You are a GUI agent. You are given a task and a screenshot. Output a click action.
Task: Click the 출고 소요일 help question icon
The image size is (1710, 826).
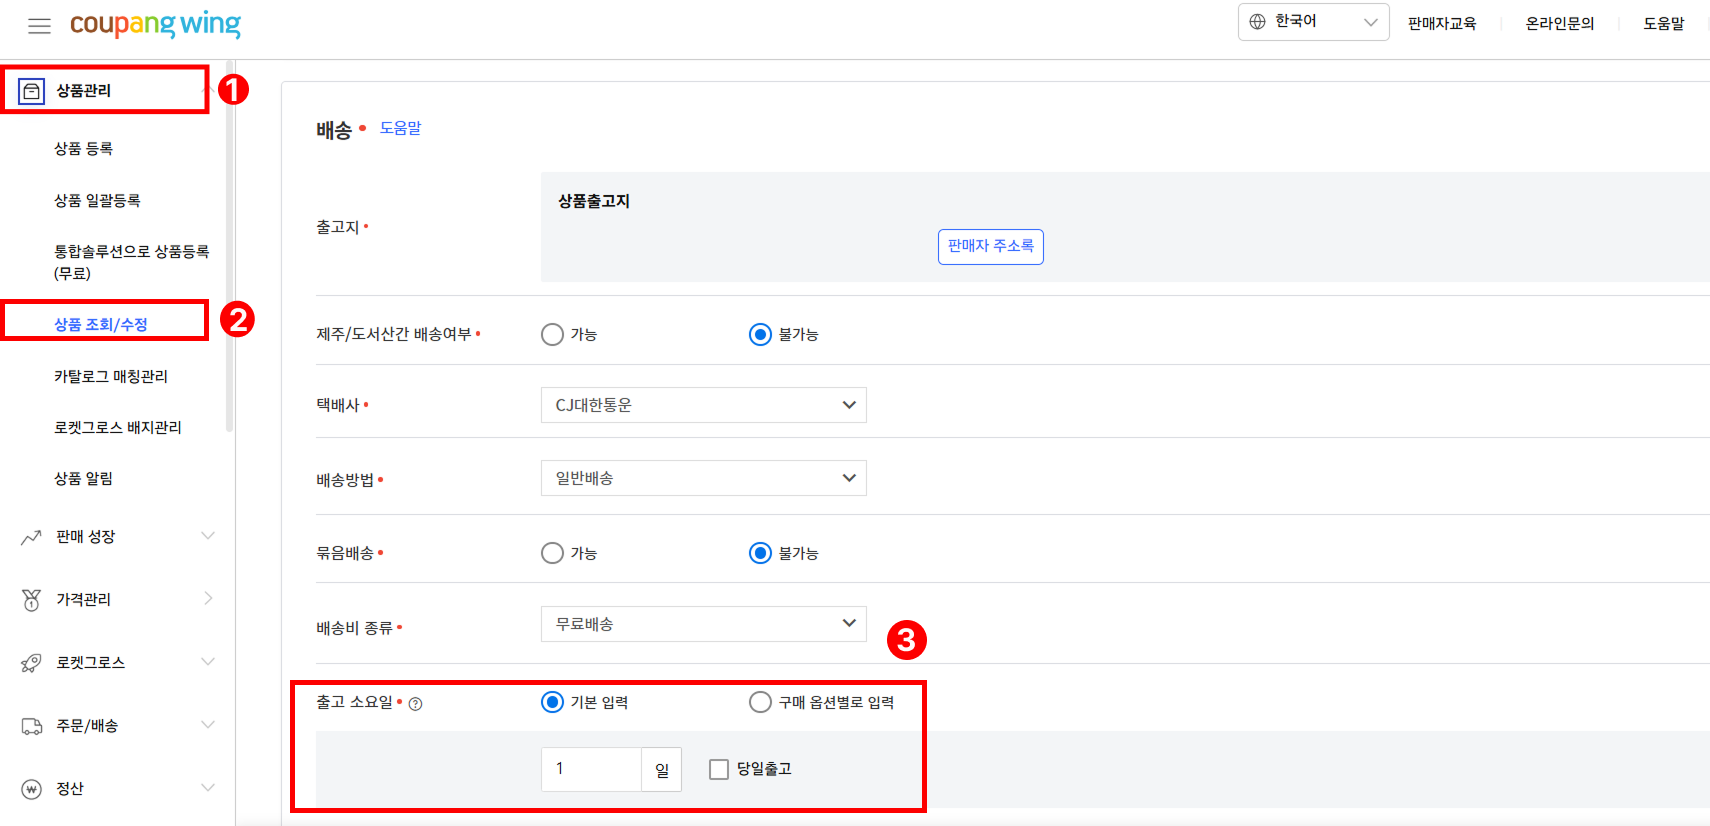pyautogui.click(x=416, y=704)
